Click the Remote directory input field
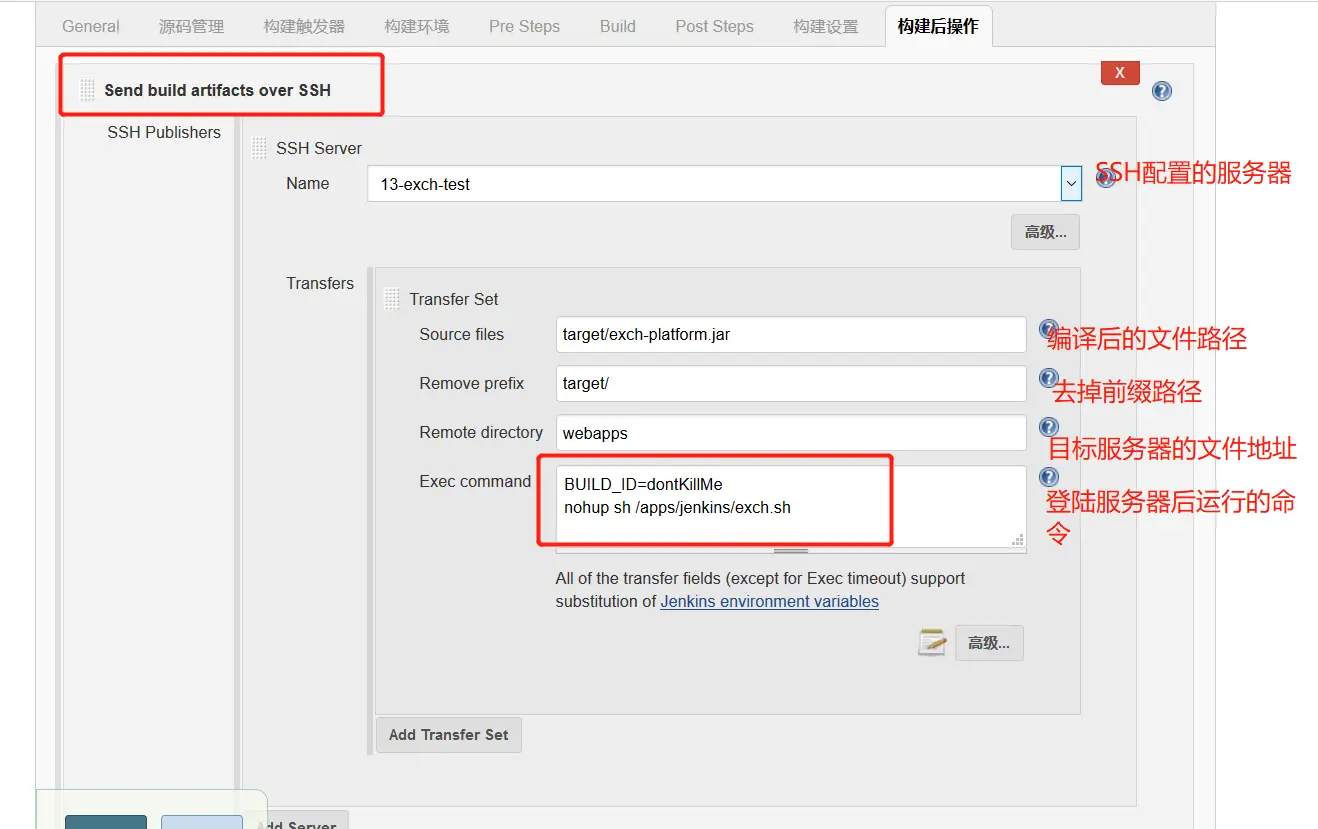This screenshot has height=829, width=1318. 791,432
